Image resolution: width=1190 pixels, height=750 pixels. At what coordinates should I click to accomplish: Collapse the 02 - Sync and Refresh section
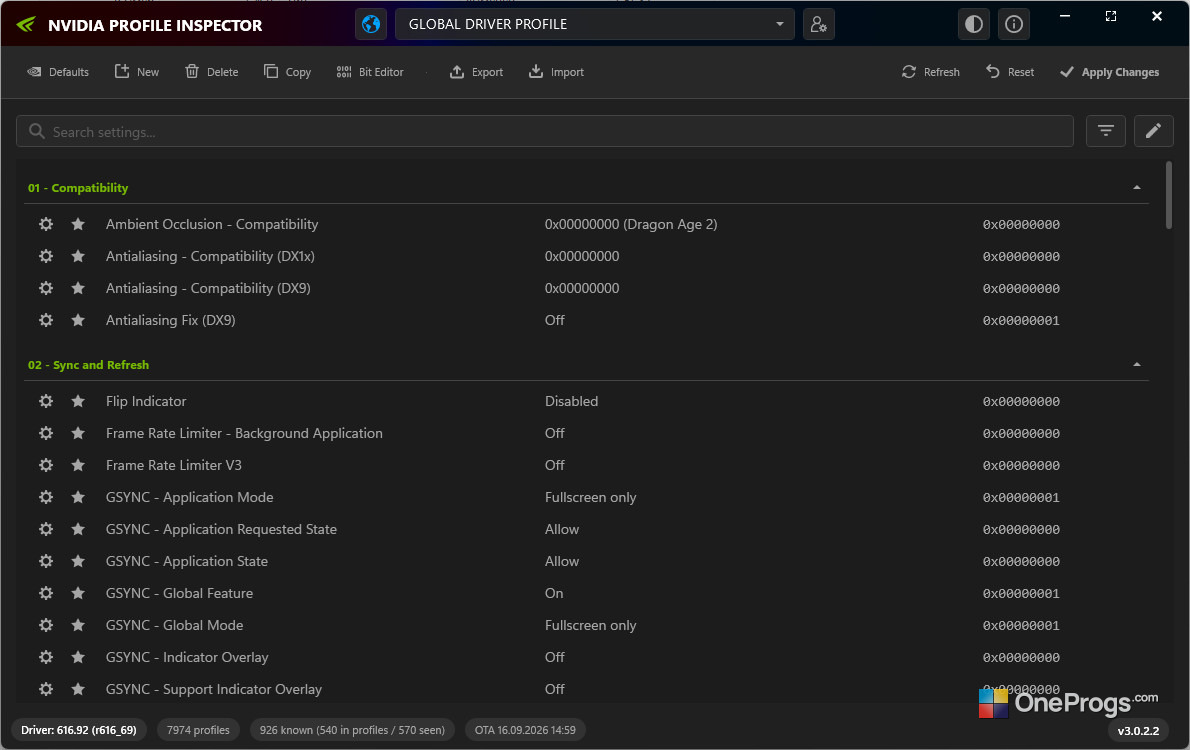pyautogui.click(x=1136, y=364)
